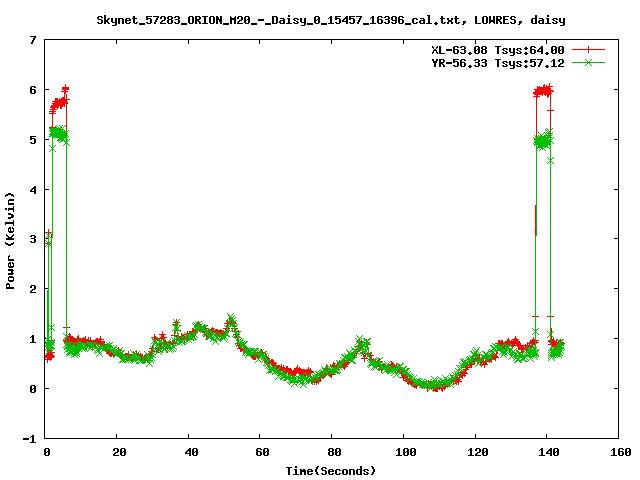Click y-axis tick label 3

point(33,239)
